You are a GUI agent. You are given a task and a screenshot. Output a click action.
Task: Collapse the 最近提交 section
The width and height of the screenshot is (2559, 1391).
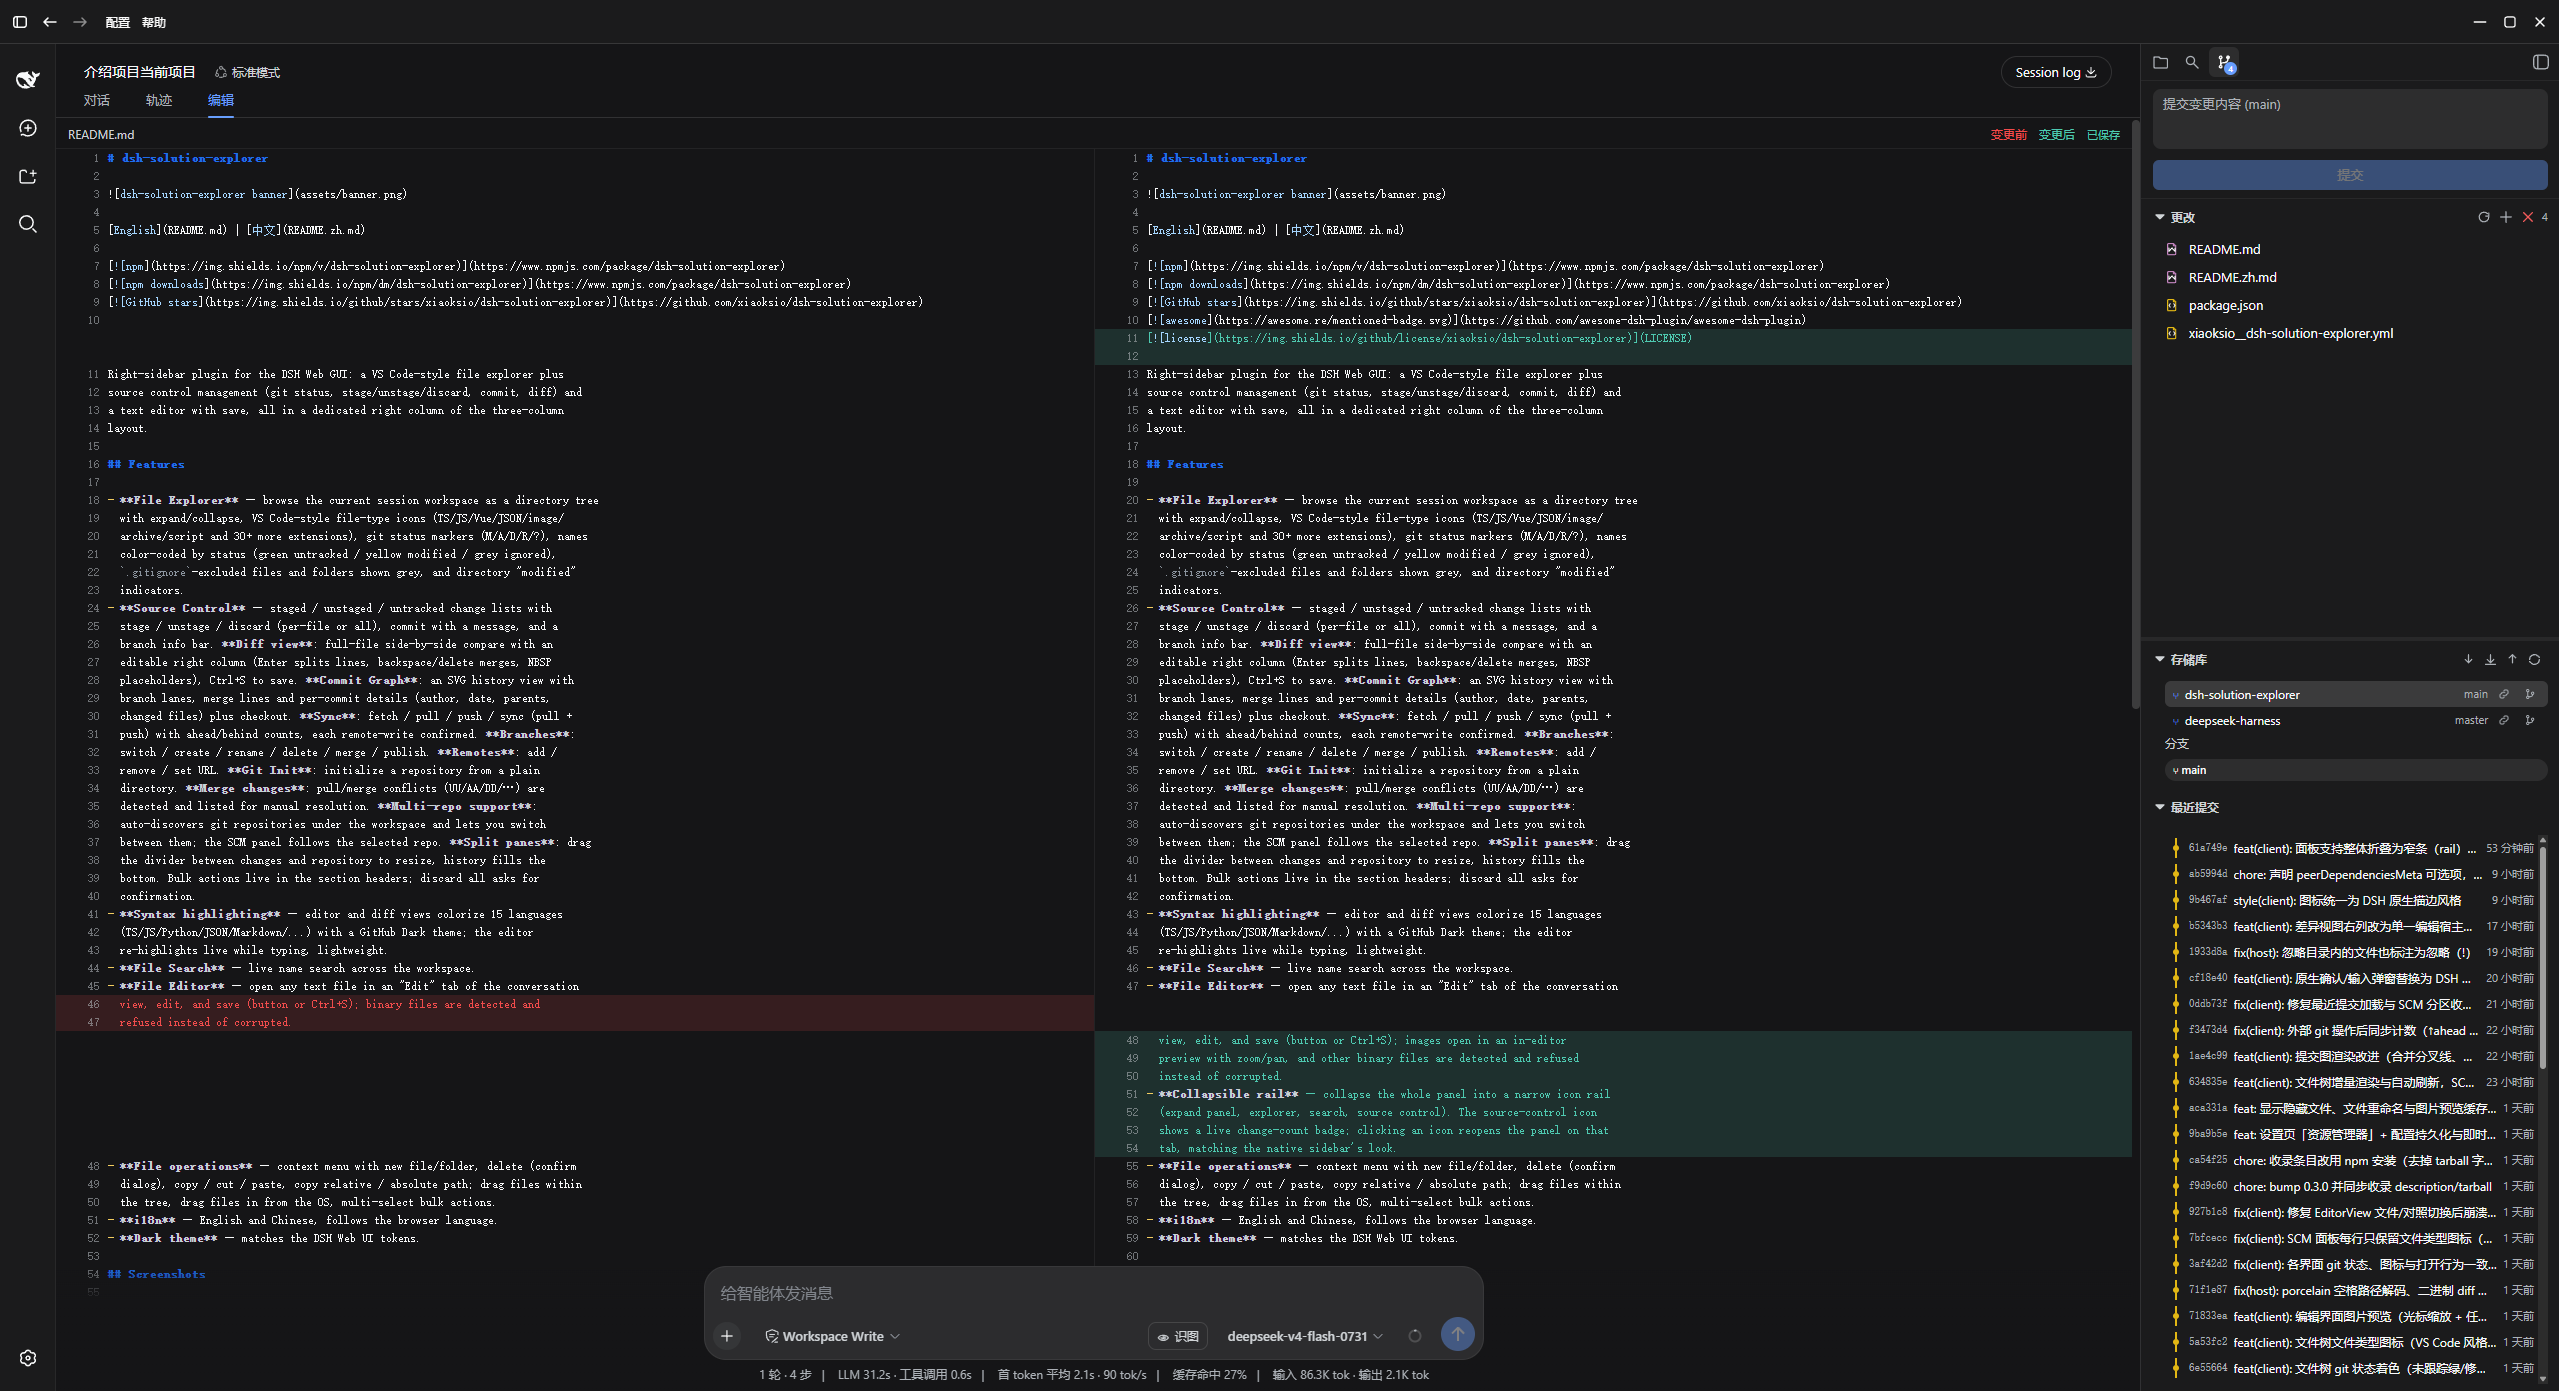[x=2160, y=807]
